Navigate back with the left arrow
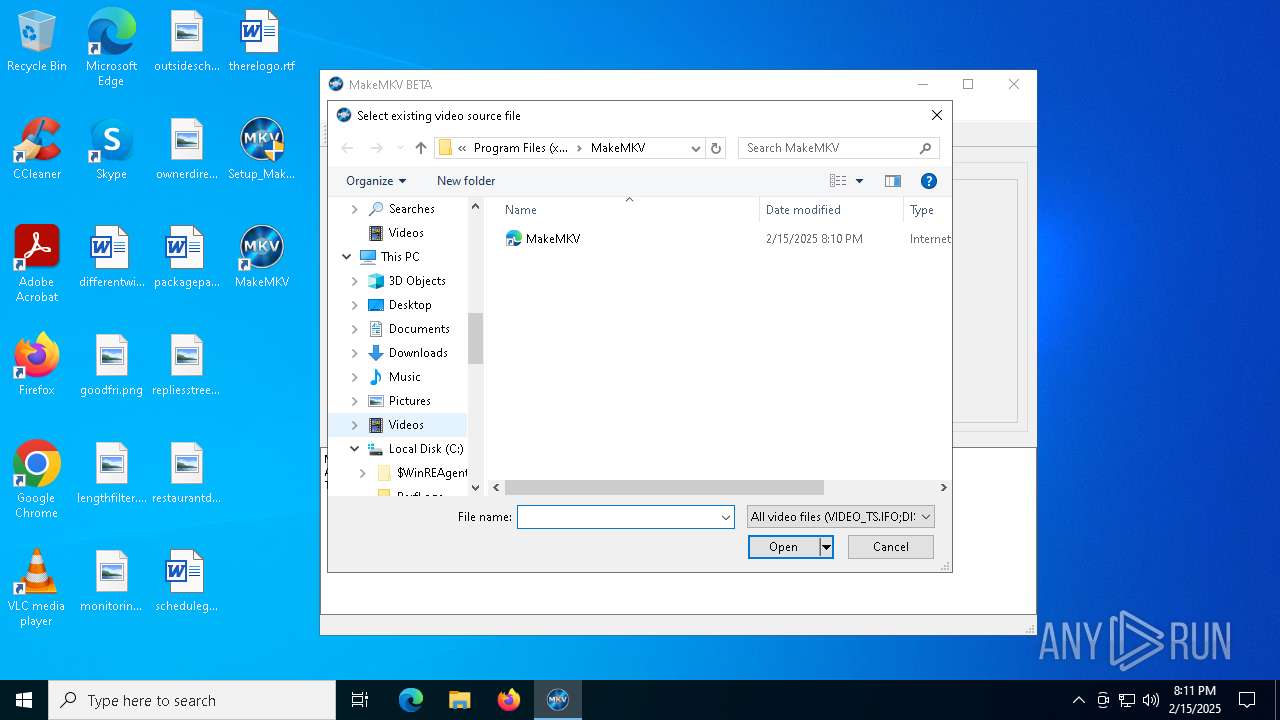This screenshot has width=1280, height=720. click(347, 148)
